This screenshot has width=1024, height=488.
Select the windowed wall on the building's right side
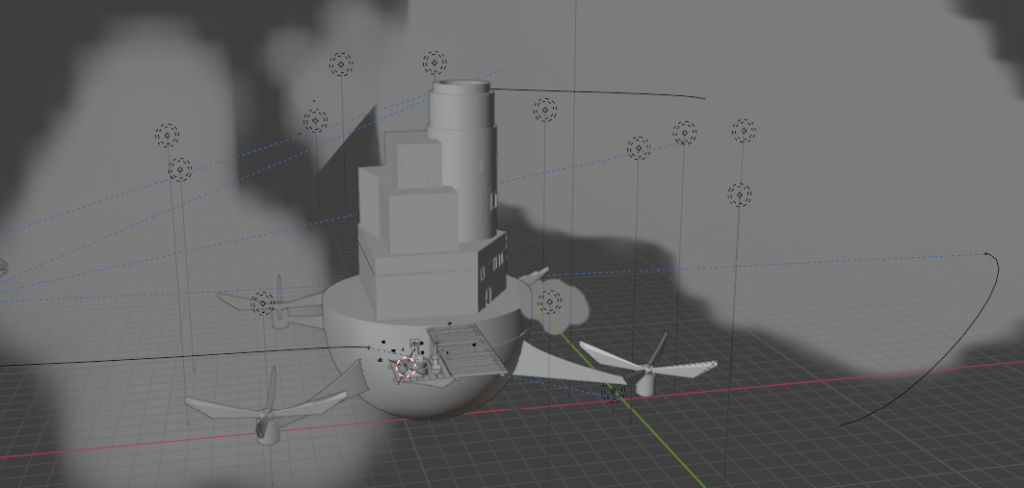[x=494, y=268]
